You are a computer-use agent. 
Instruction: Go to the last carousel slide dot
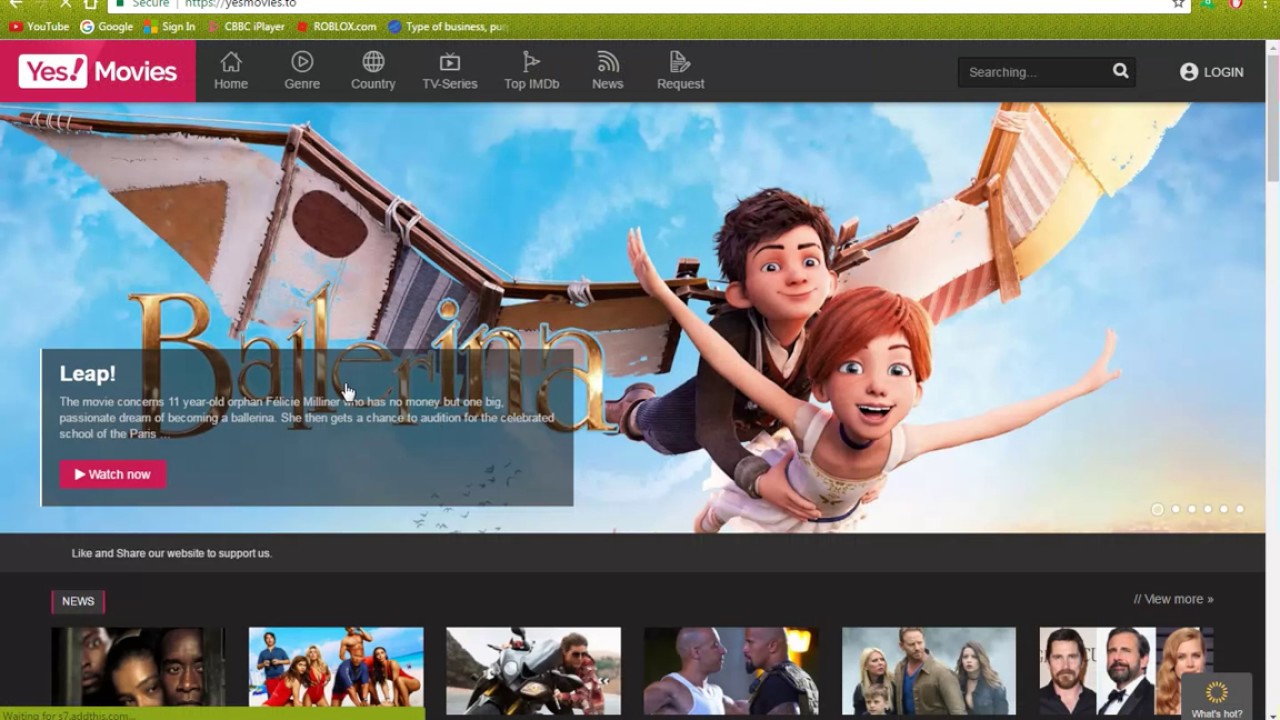click(1240, 509)
